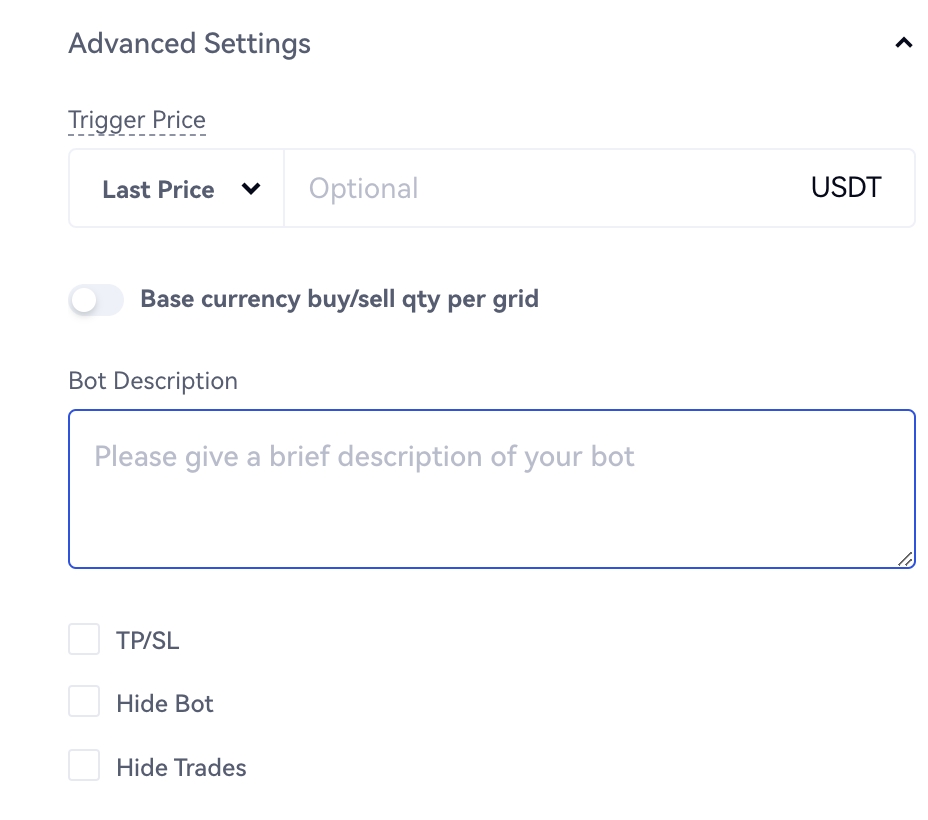Enable Base currency buy/sell qty per grid switch
Viewport: 928px width, 820px height.
[x=96, y=299]
